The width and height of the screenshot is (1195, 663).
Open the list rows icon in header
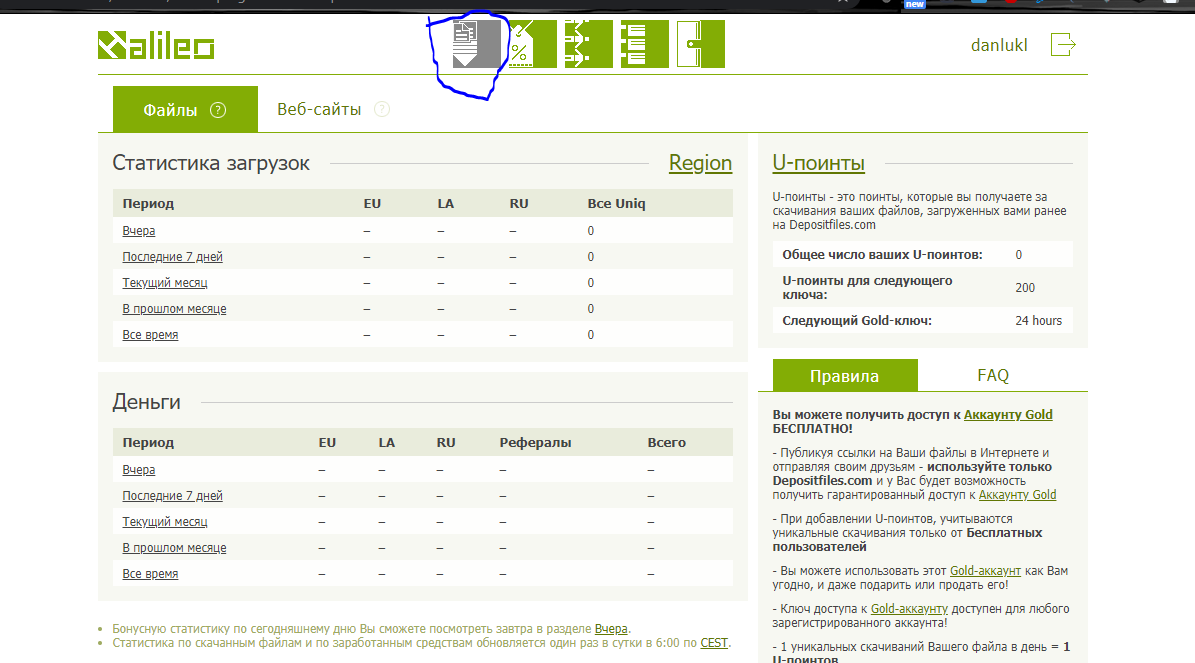point(645,44)
